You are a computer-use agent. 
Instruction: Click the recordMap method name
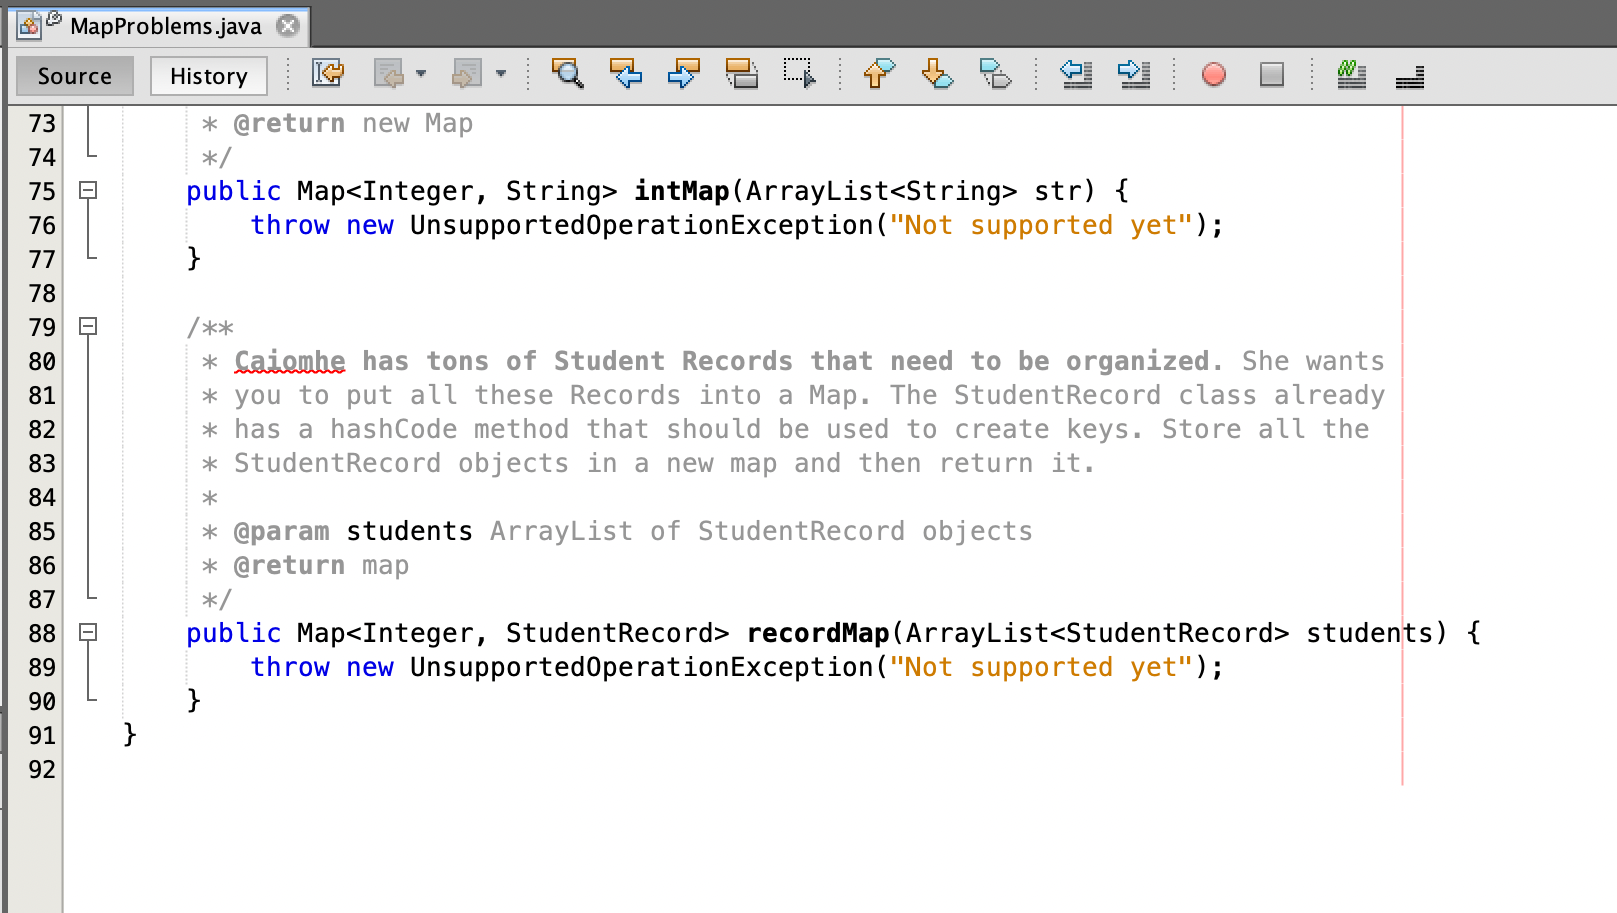(x=818, y=633)
